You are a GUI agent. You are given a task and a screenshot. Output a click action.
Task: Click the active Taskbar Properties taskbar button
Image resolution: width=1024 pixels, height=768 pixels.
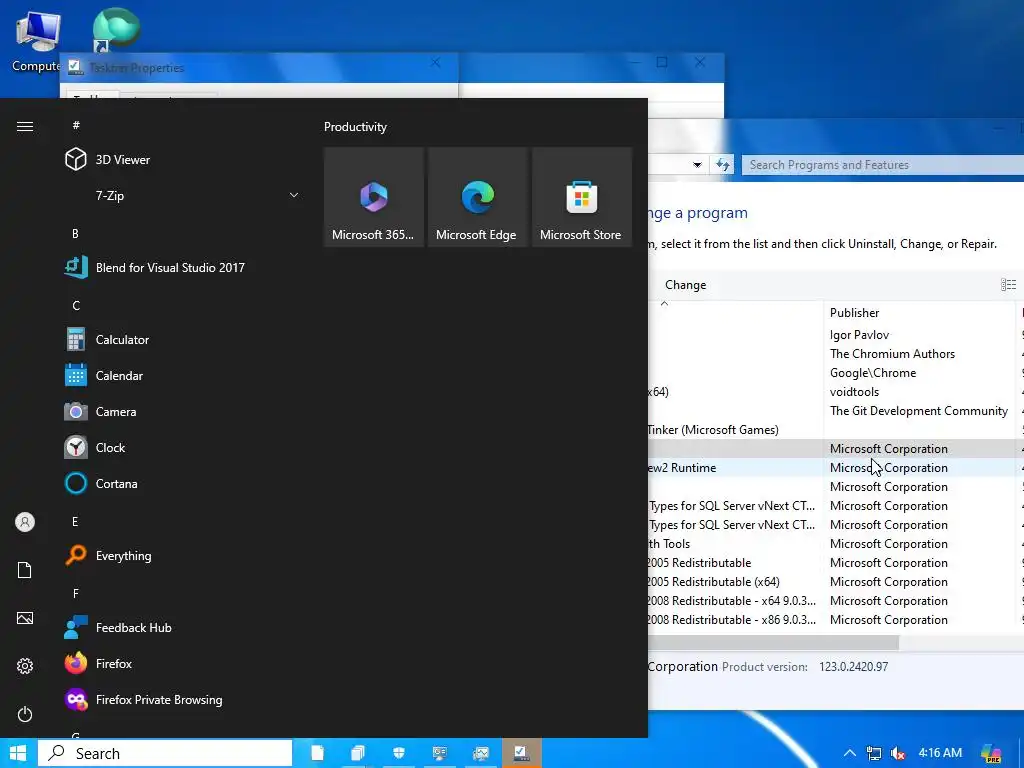[522, 753]
